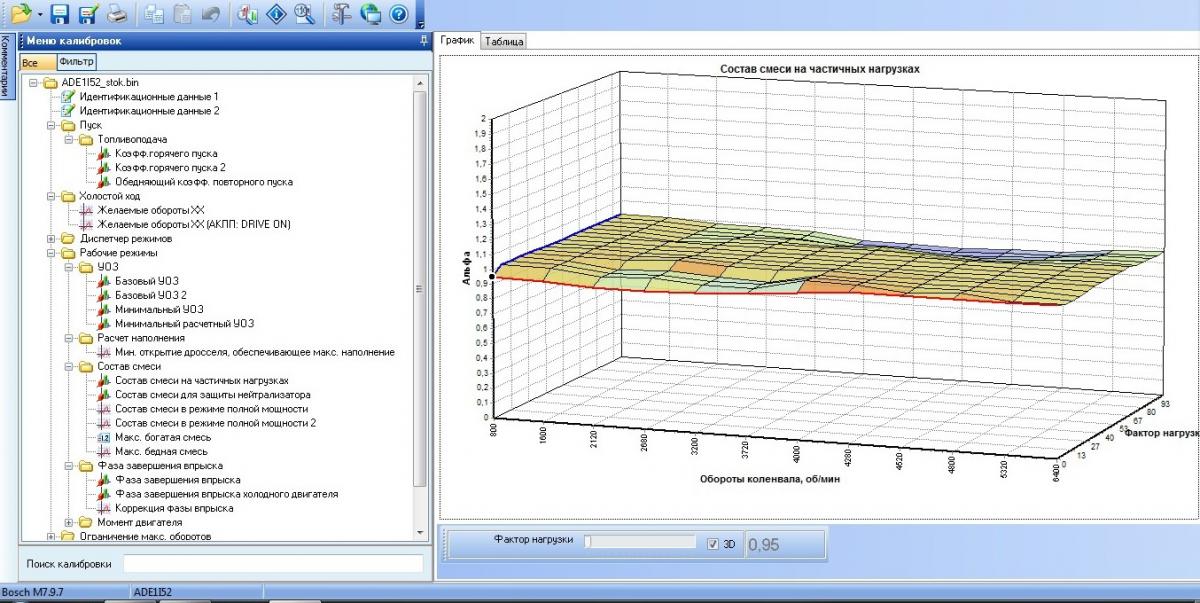This screenshot has height=603, width=1200.
Task: Switch to the Фильтр tab
Action: 76,62
